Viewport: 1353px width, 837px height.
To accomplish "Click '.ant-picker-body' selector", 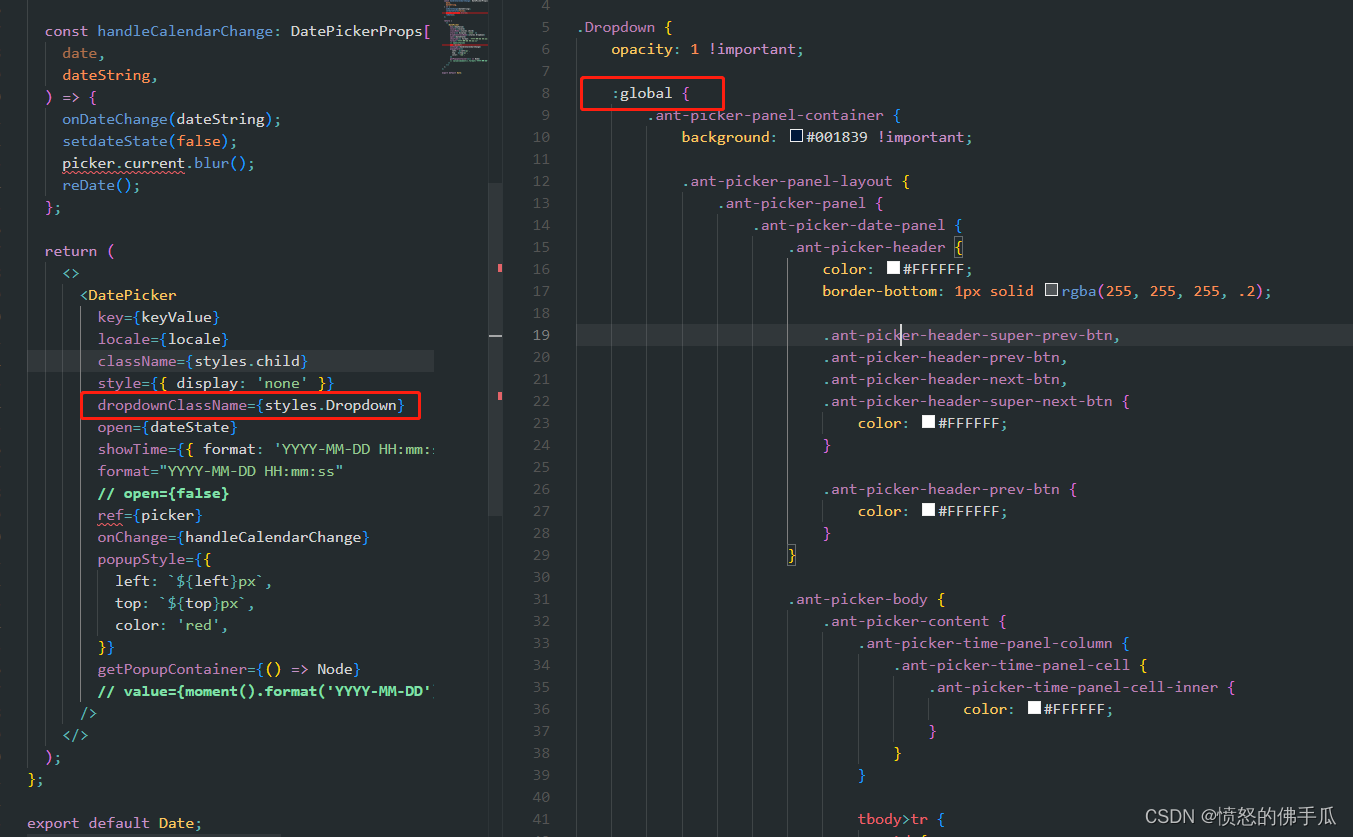I will coord(856,599).
